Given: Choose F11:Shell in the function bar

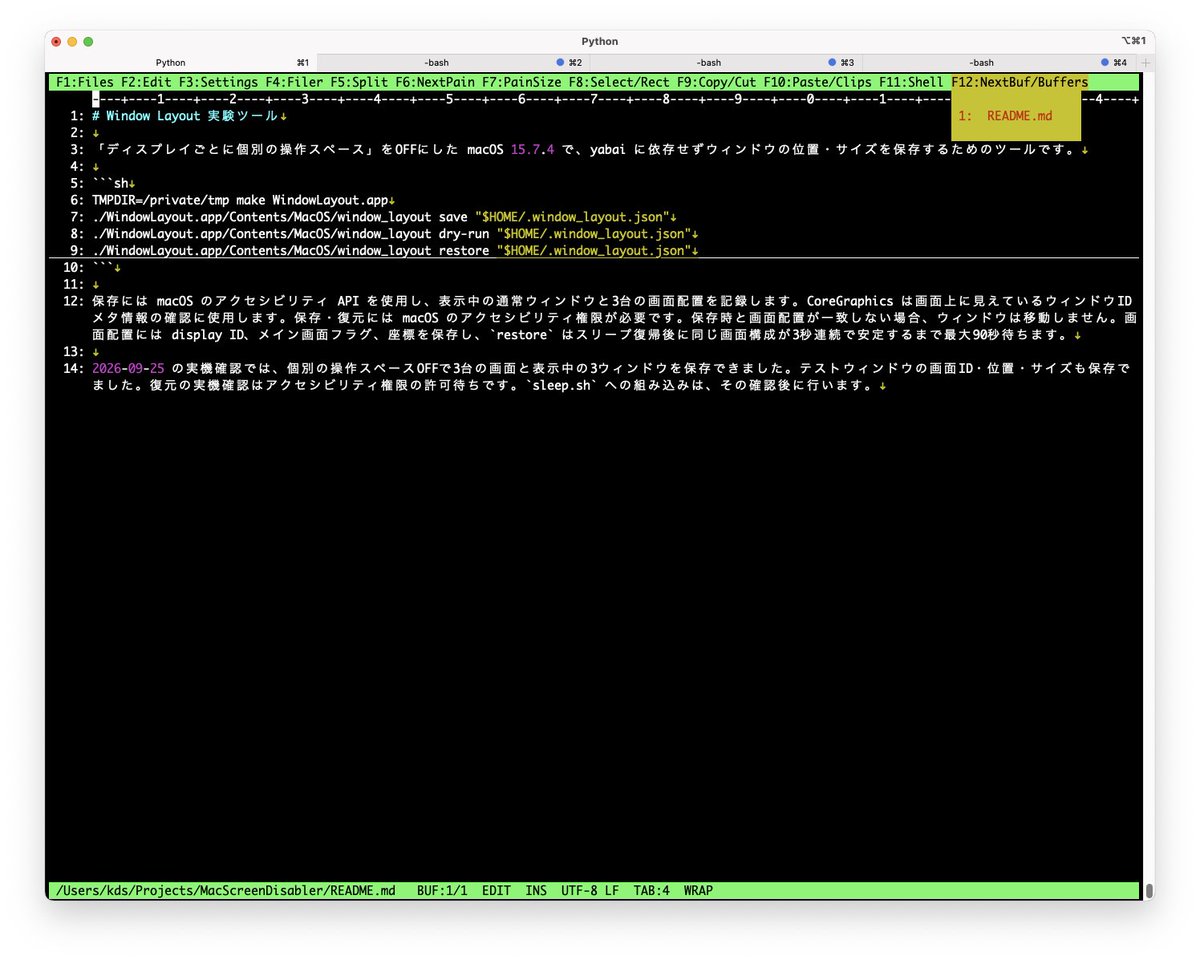Looking at the screenshot, I should [x=911, y=82].
